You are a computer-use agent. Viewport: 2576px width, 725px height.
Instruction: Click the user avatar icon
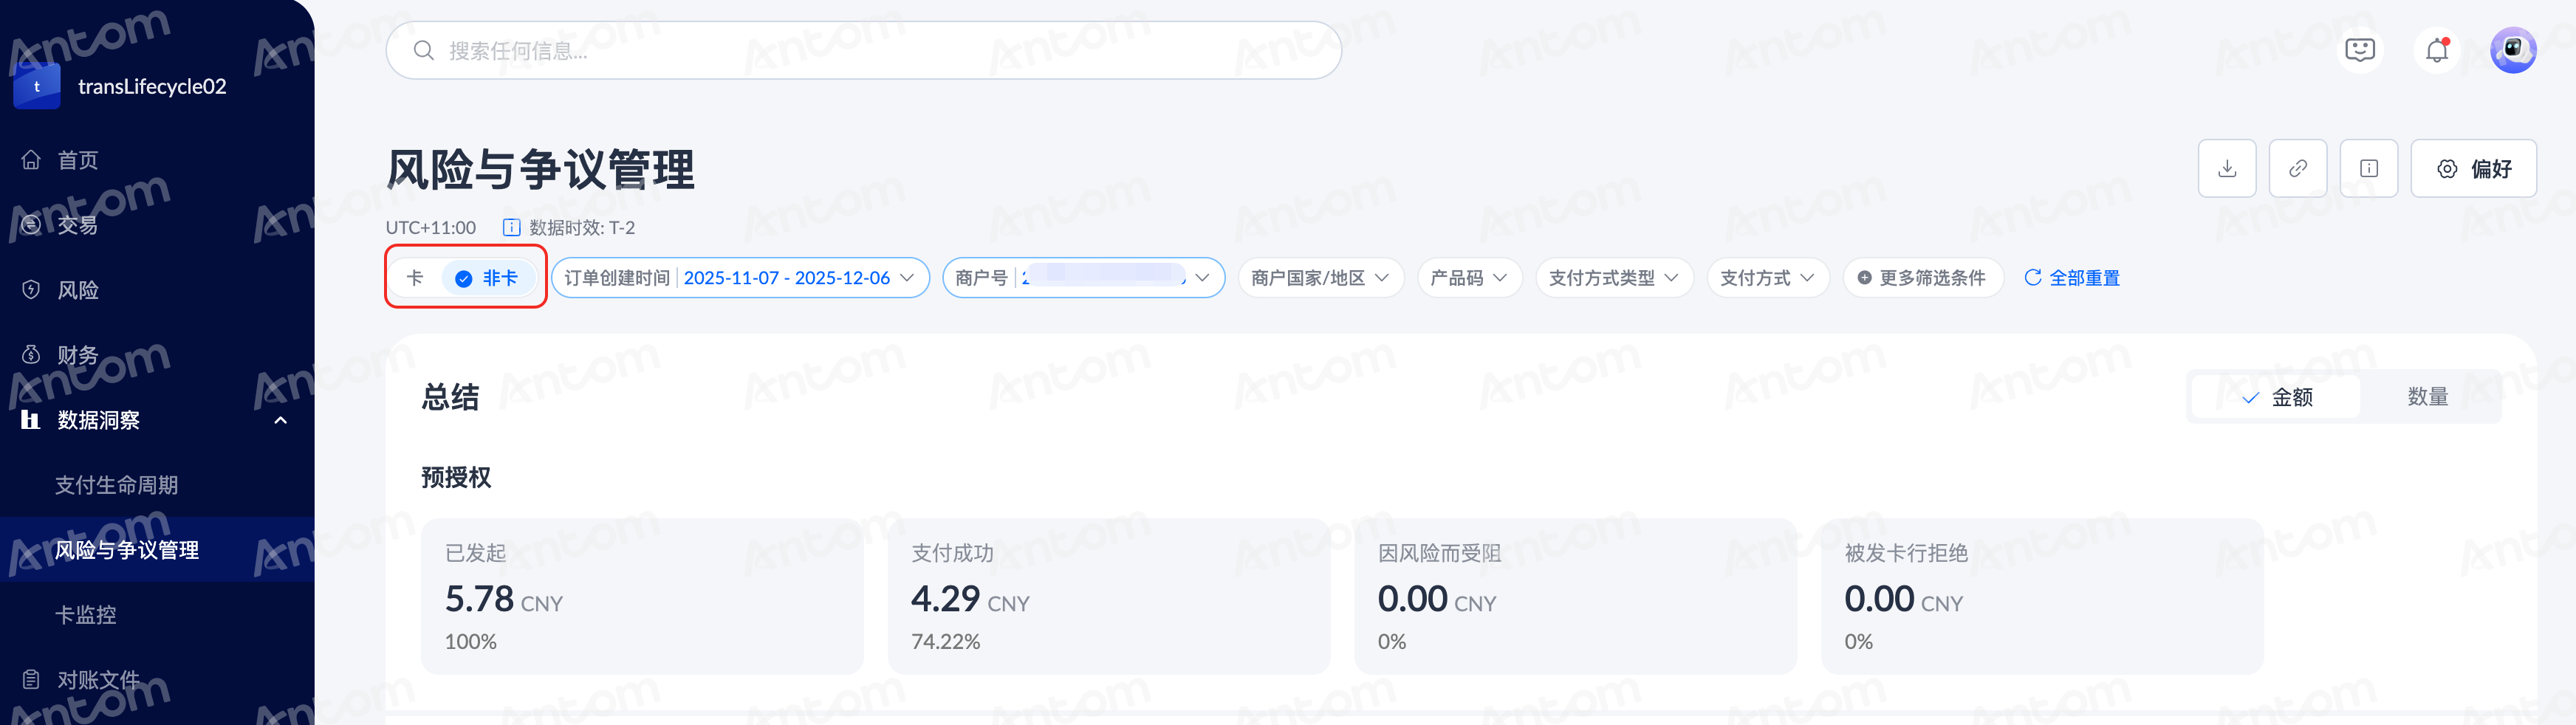(x=2512, y=50)
